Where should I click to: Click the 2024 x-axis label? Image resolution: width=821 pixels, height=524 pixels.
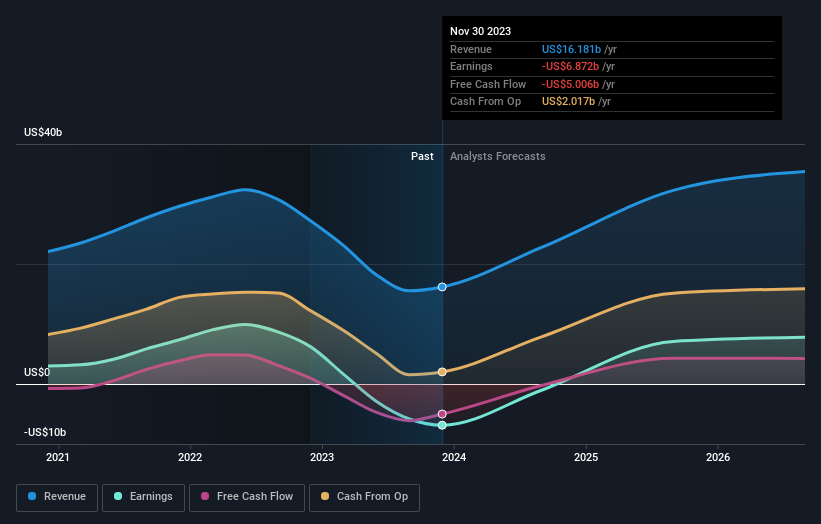point(453,457)
